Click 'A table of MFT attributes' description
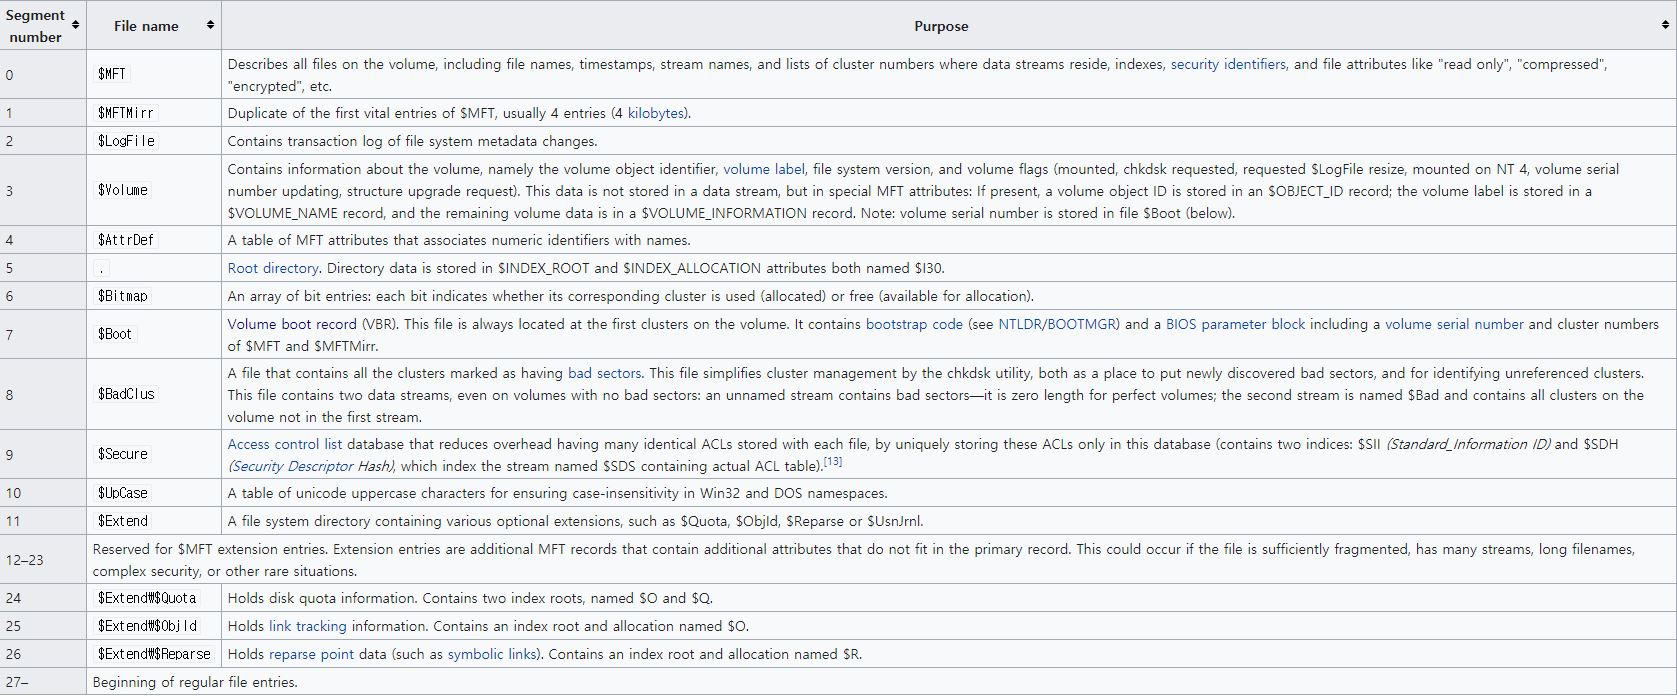Screen dimensions: 1677x697 point(459,240)
